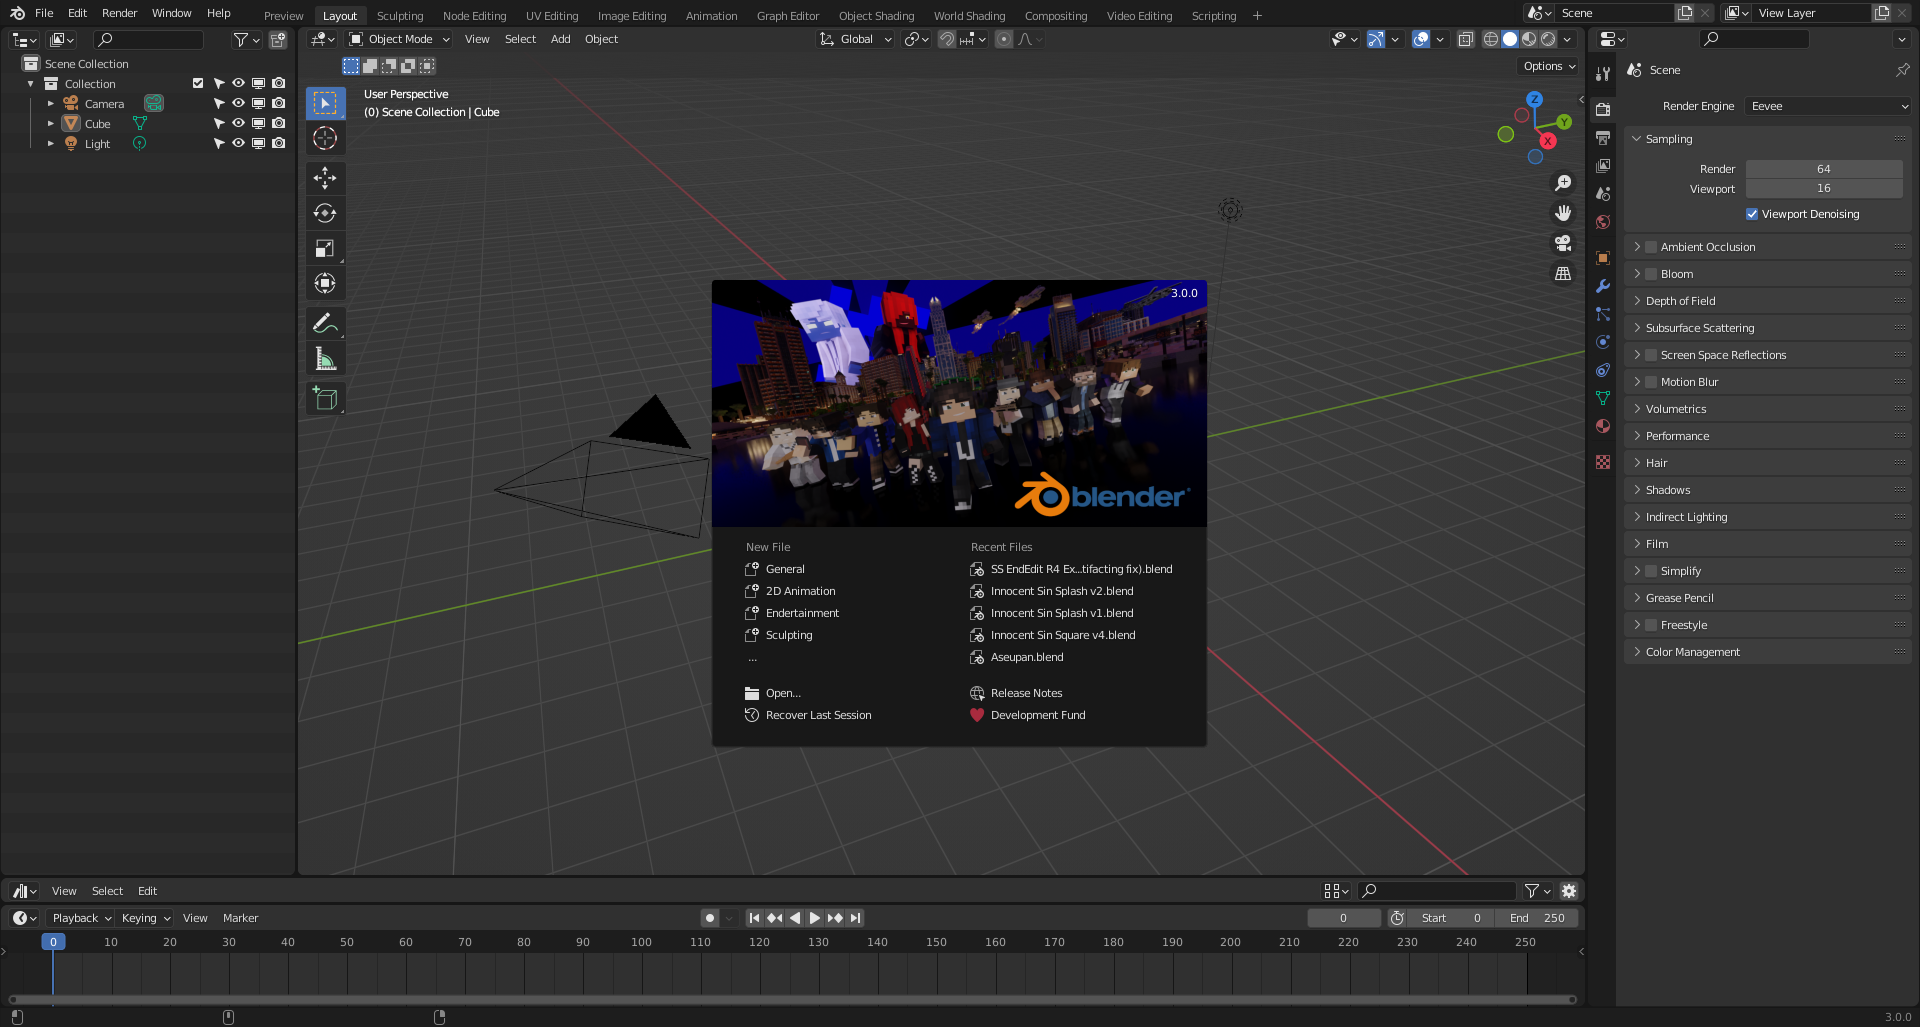Open the Material properties tab
1920x1027 pixels.
(1603, 426)
